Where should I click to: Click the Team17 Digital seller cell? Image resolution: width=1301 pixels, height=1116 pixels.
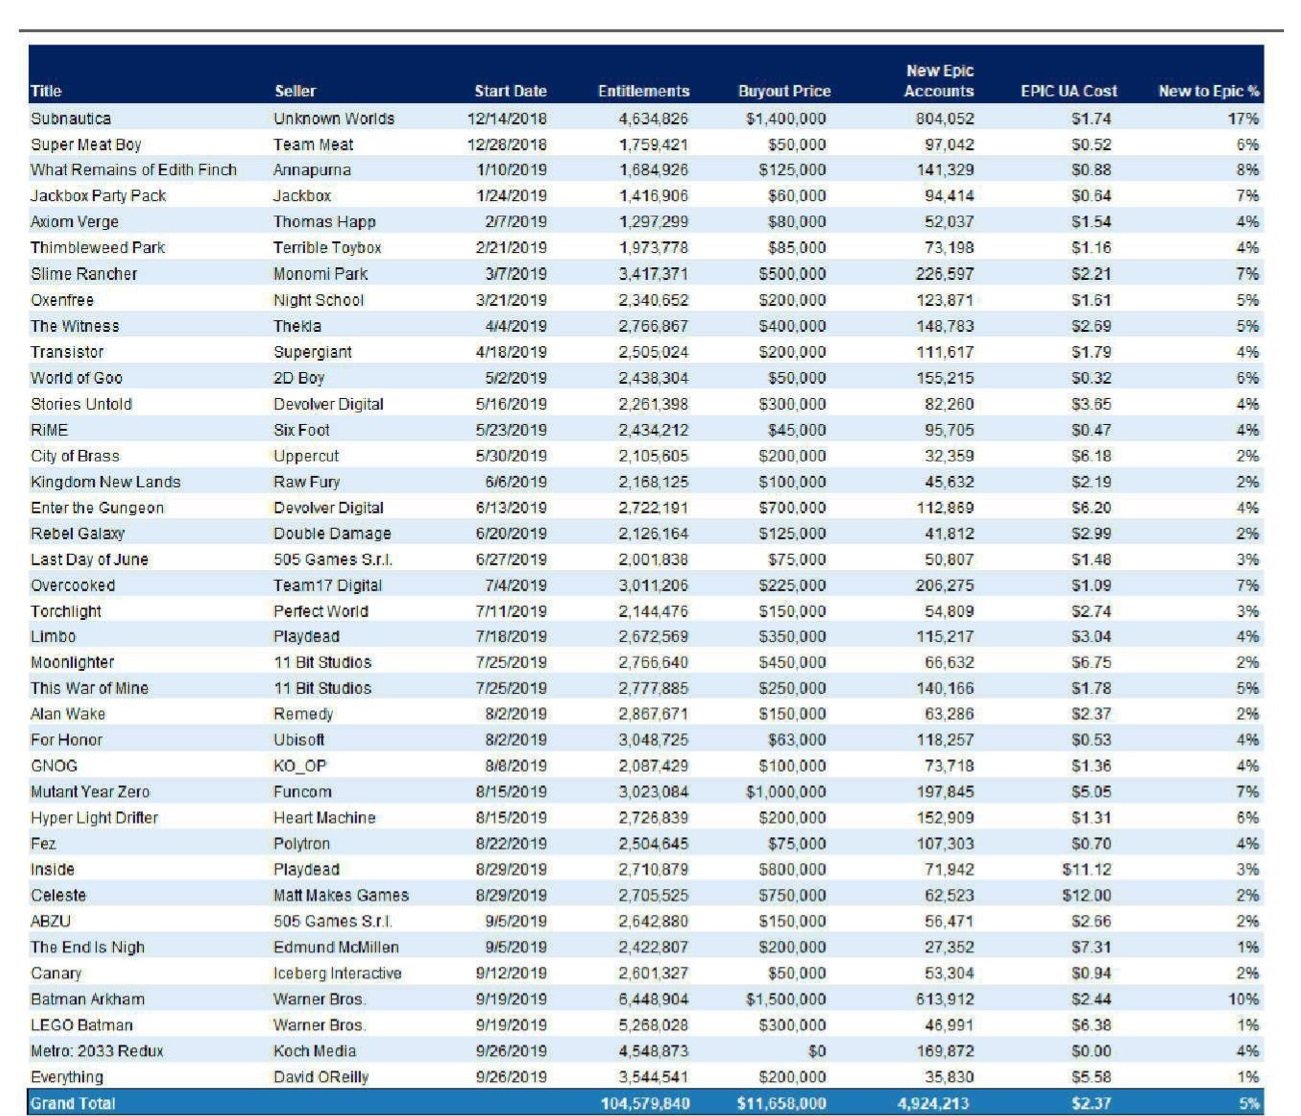(x=328, y=586)
